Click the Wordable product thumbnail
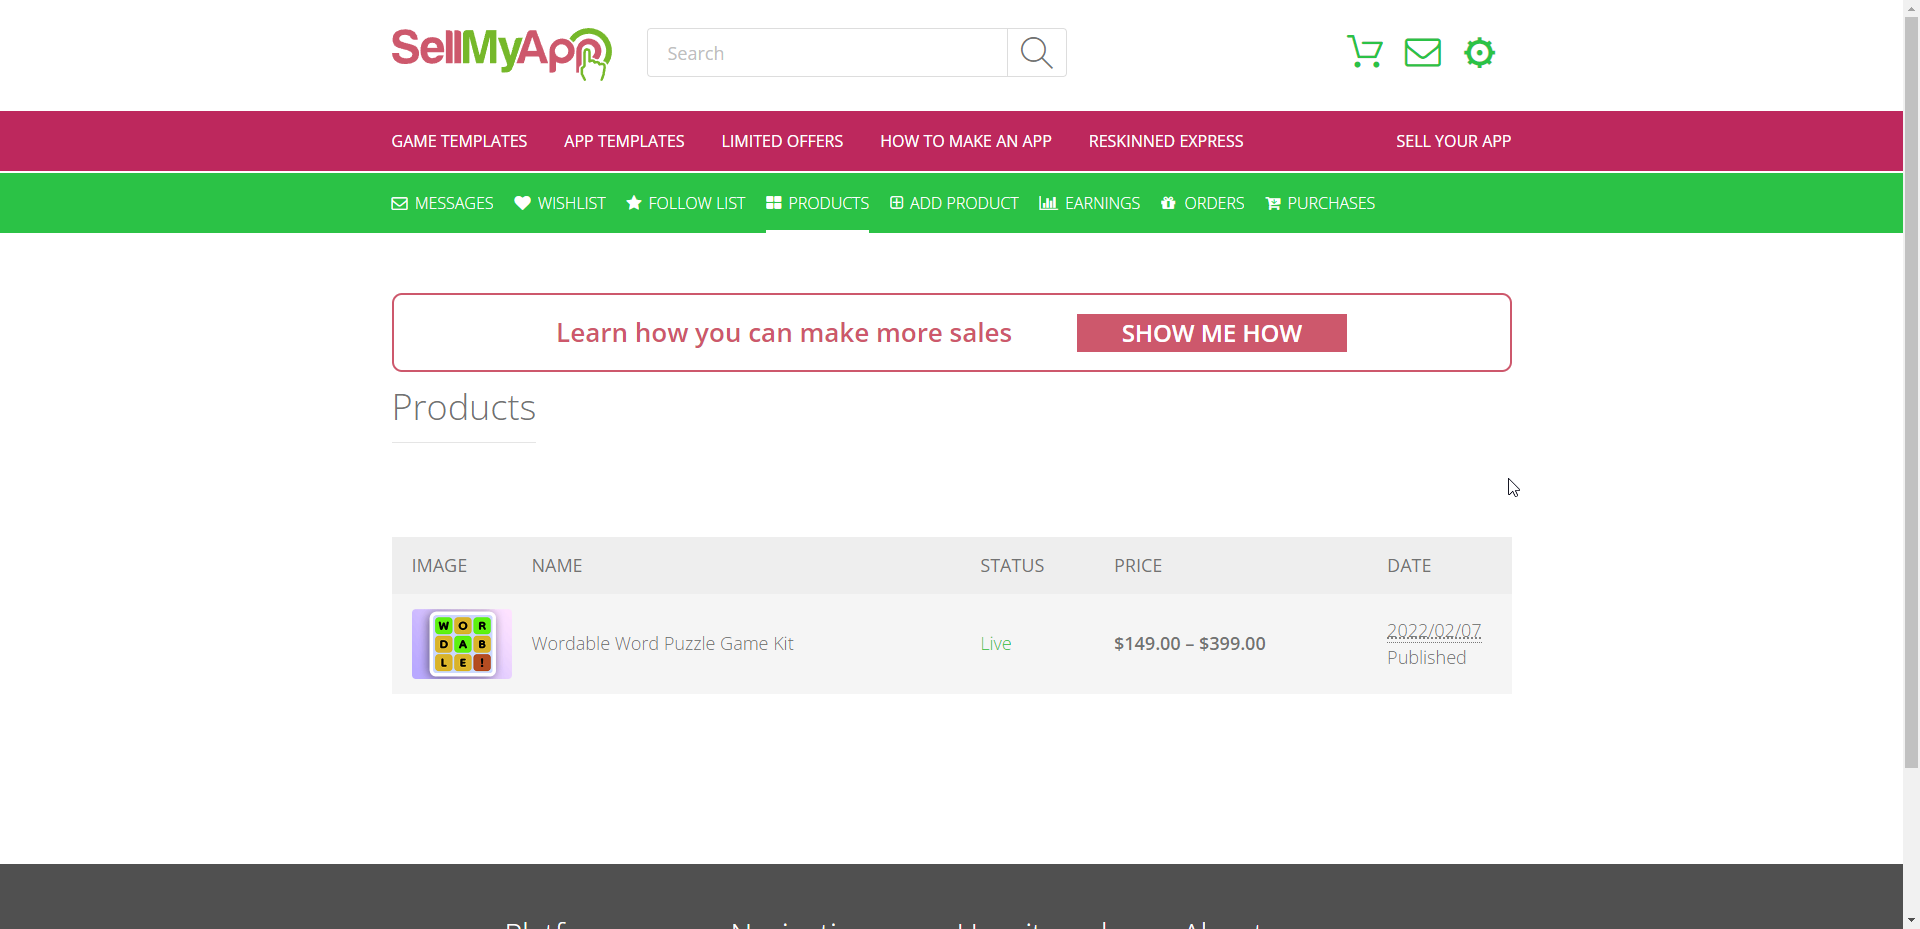The width and height of the screenshot is (1920, 929). [462, 644]
